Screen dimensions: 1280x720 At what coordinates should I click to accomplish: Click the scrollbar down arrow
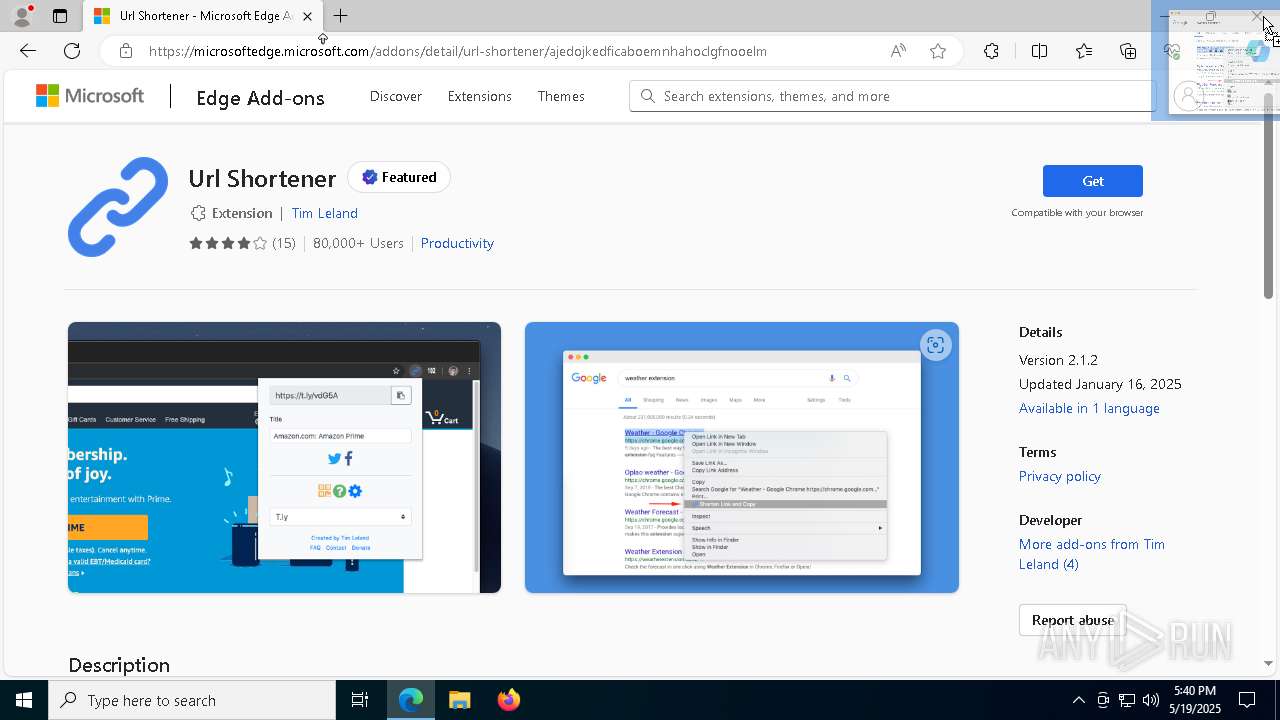(1269, 663)
